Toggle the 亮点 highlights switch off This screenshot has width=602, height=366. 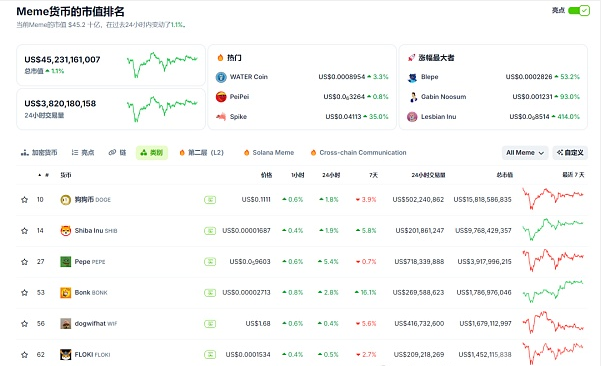click(x=579, y=11)
